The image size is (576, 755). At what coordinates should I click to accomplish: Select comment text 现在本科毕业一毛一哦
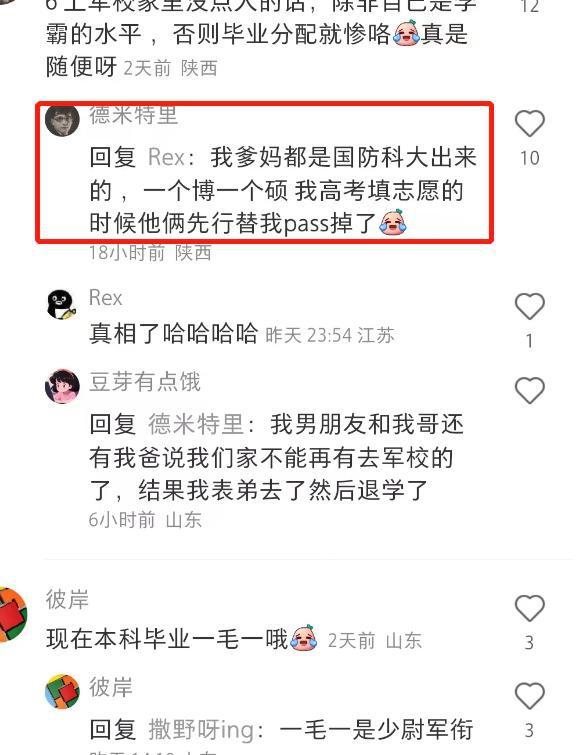coord(167,639)
